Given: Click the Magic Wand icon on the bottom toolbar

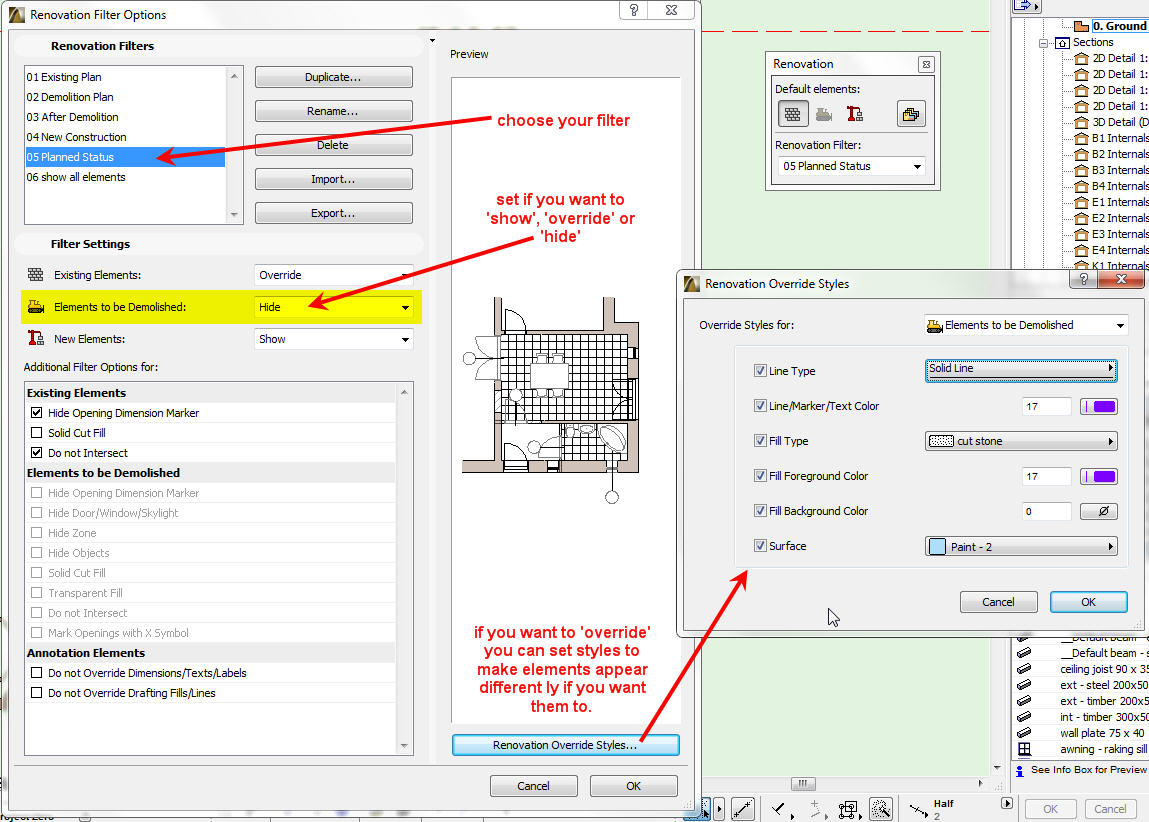Looking at the screenshot, I should pyautogui.click(x=880, y=809).
